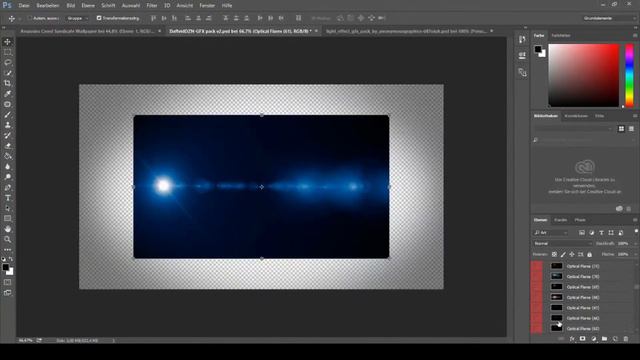Toggle lock all padlock icon
This screenshot has height=360, width=640.
click(x=589, y=254)
